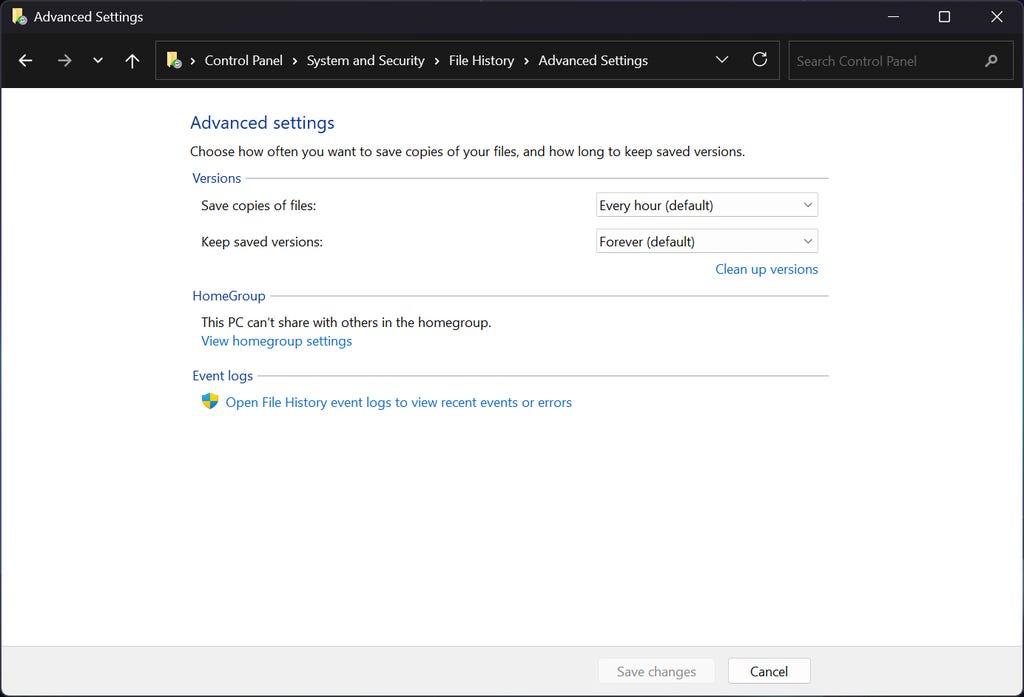This screenshot has width=1024, height=697.
Task: Click the Forward navigation arrow
Action: coord(64,61)
